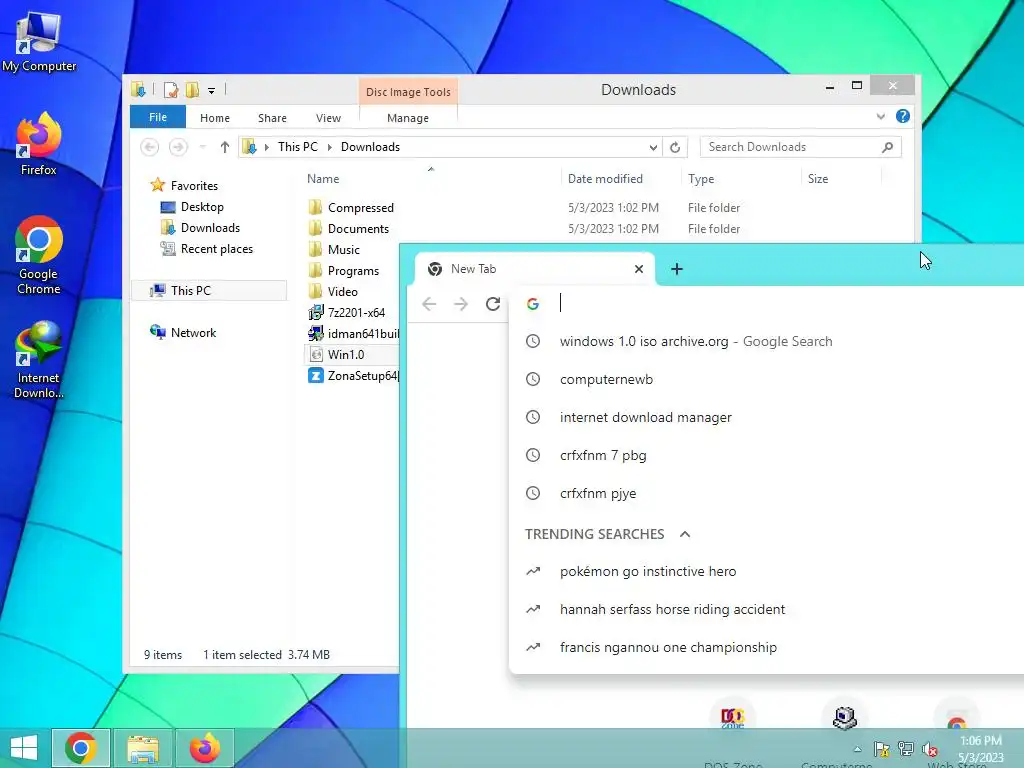Select the 7z2201-x64 installer file

(x=356, y=312)
